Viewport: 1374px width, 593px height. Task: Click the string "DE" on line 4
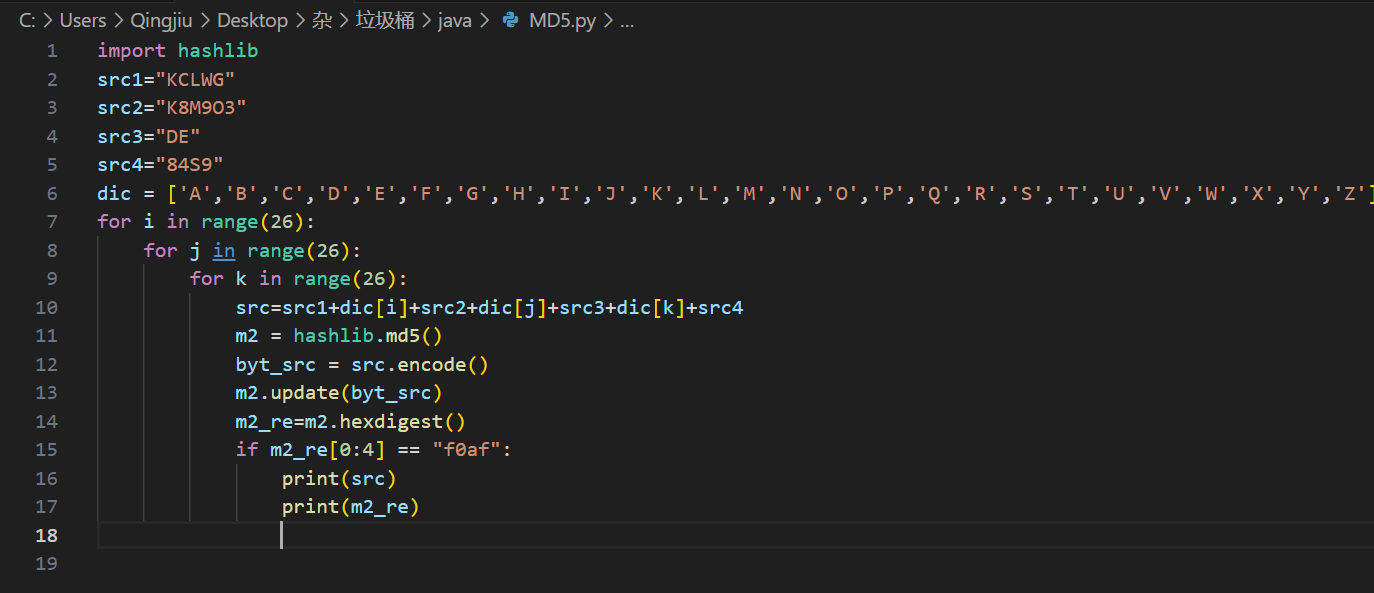[x=178, y=136]
